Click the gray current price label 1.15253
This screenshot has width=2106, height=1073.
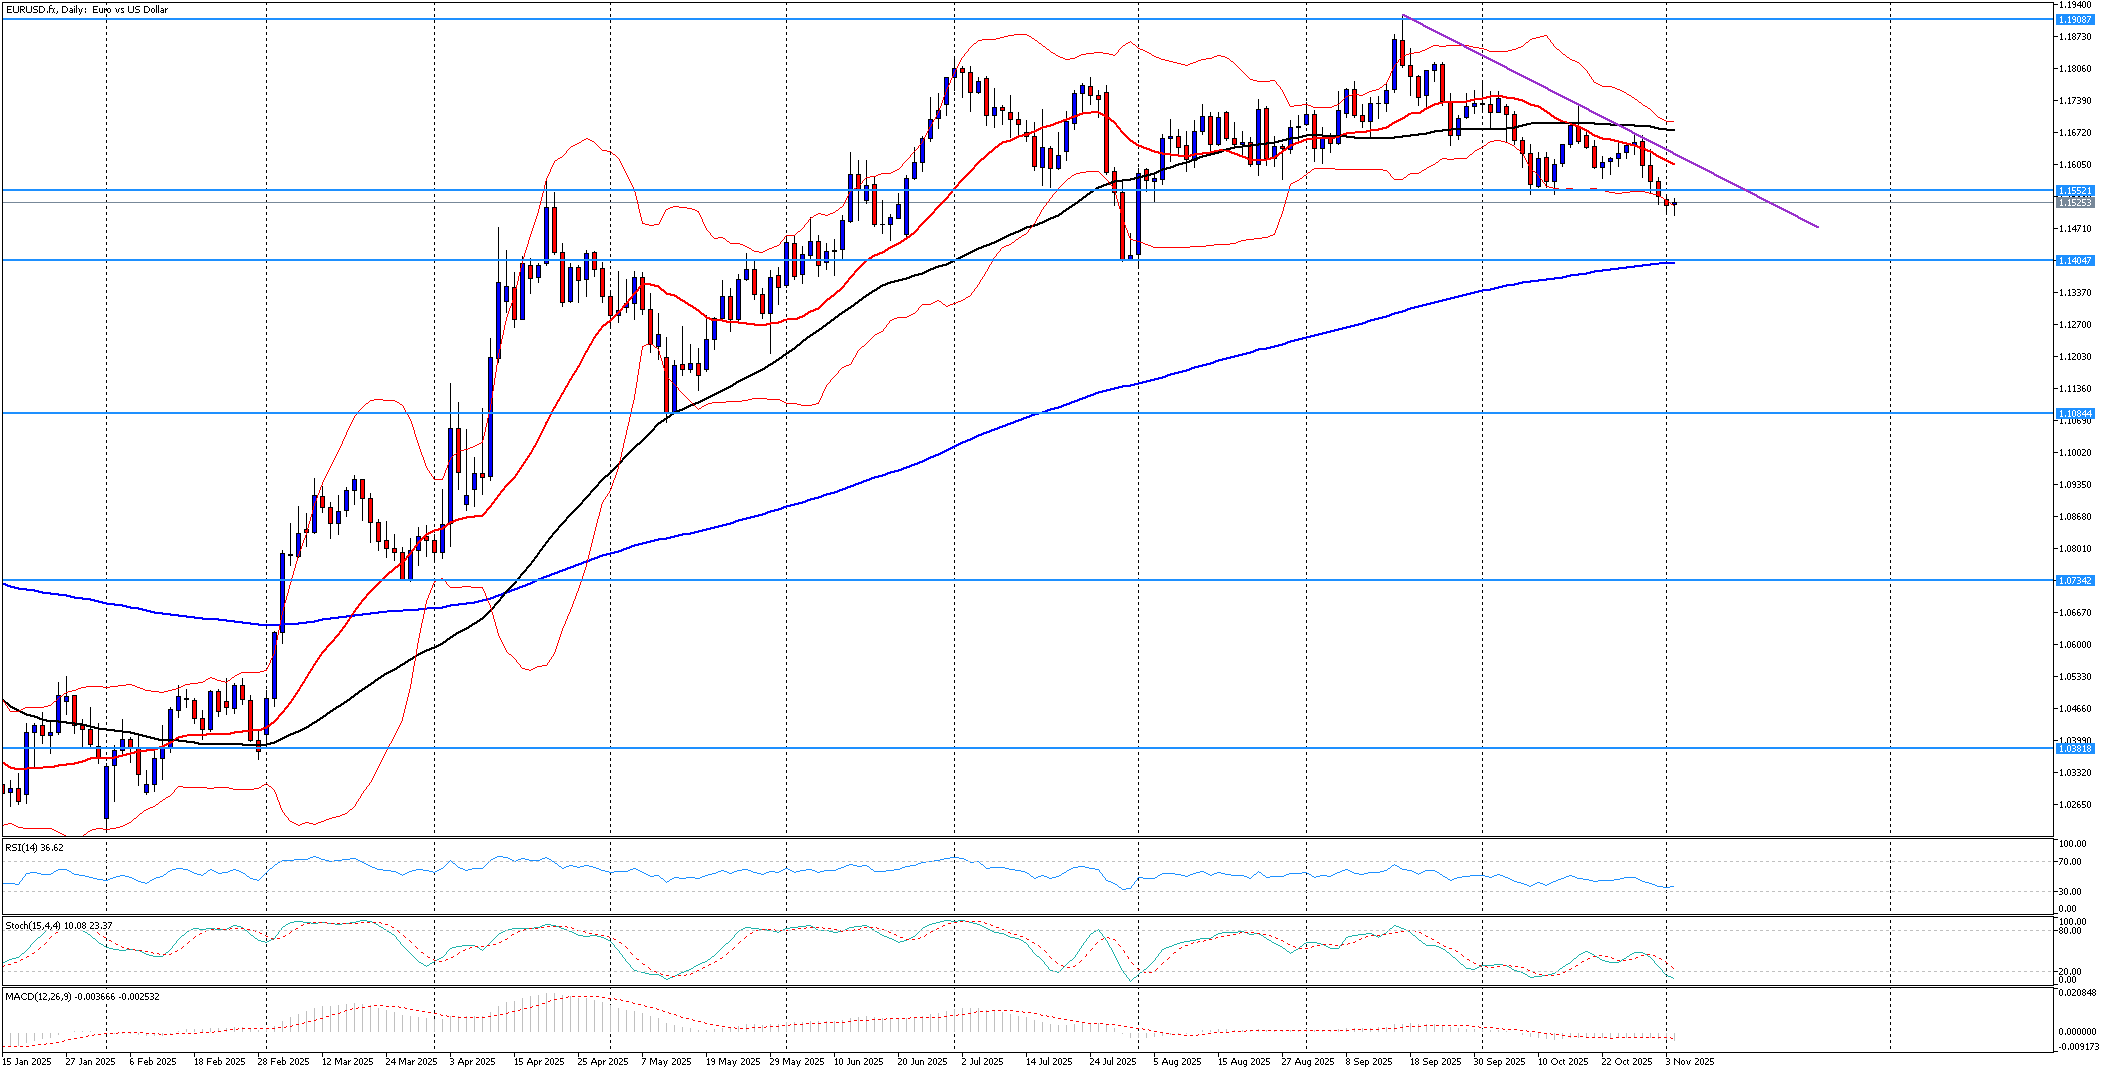tap(2074, 203)
